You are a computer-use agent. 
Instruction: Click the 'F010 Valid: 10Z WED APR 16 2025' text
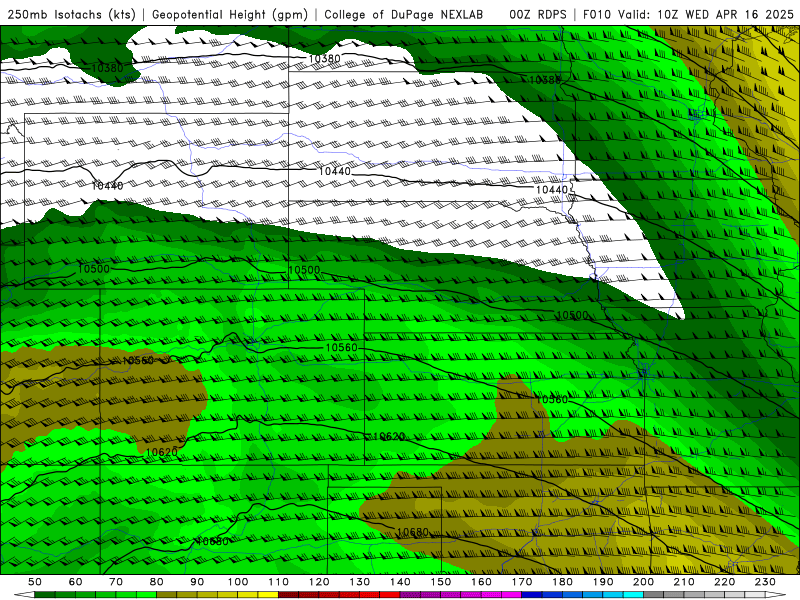(688, 14)
